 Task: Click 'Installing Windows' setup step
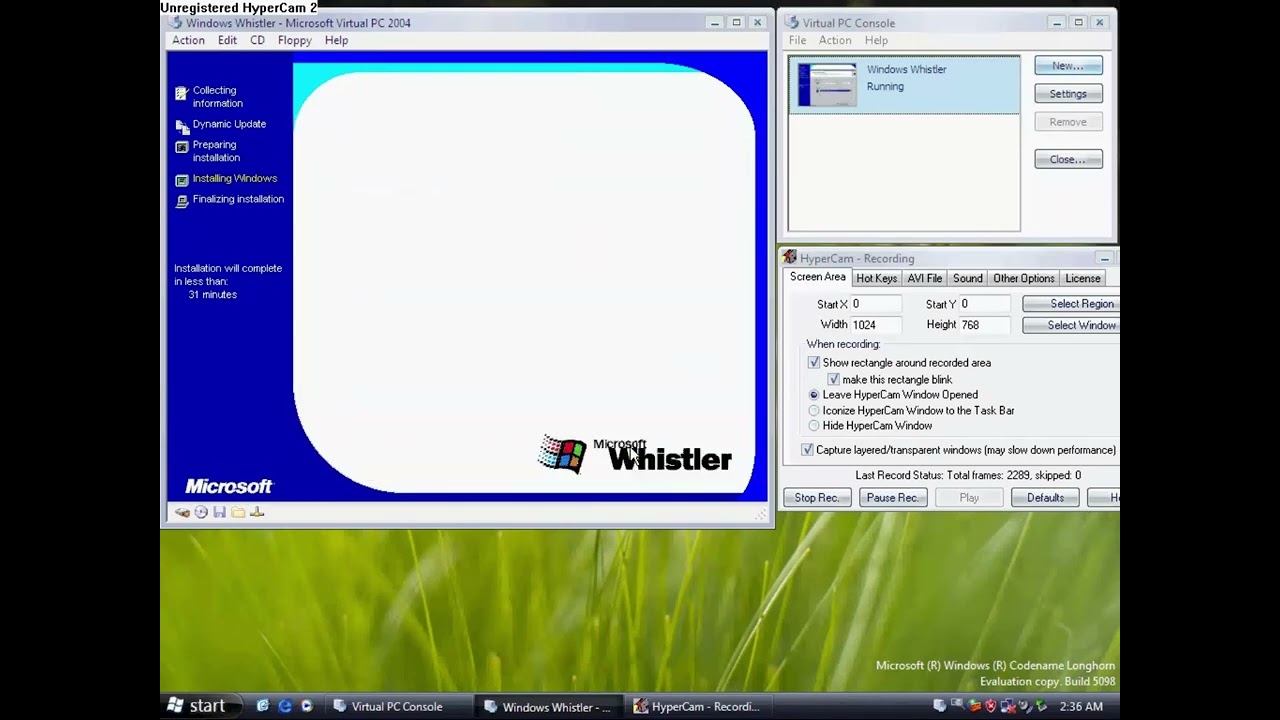coord(235,178)
